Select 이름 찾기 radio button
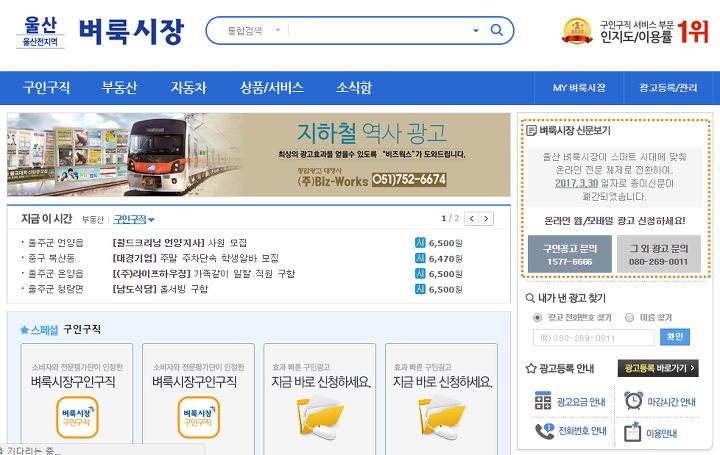Image resolution: width=720 pixels, height=455 pixels. [630, 317]
